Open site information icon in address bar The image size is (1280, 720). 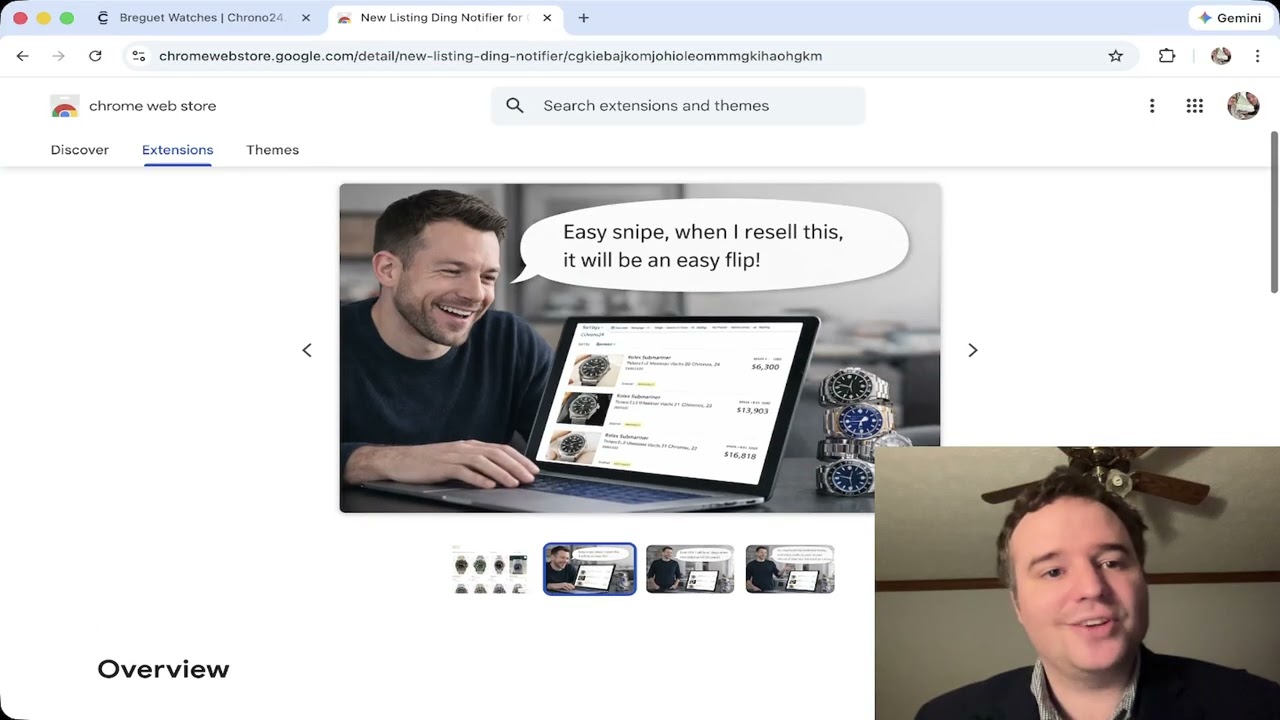tap(139, 56)
